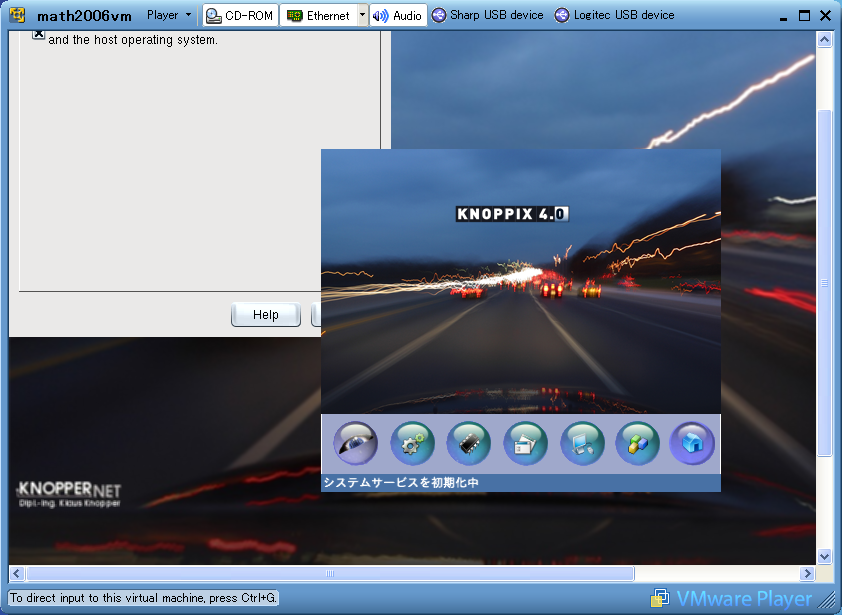Screen dimensions: 842x615
Task: Click the Sharp USB device button
Action: 488,15
